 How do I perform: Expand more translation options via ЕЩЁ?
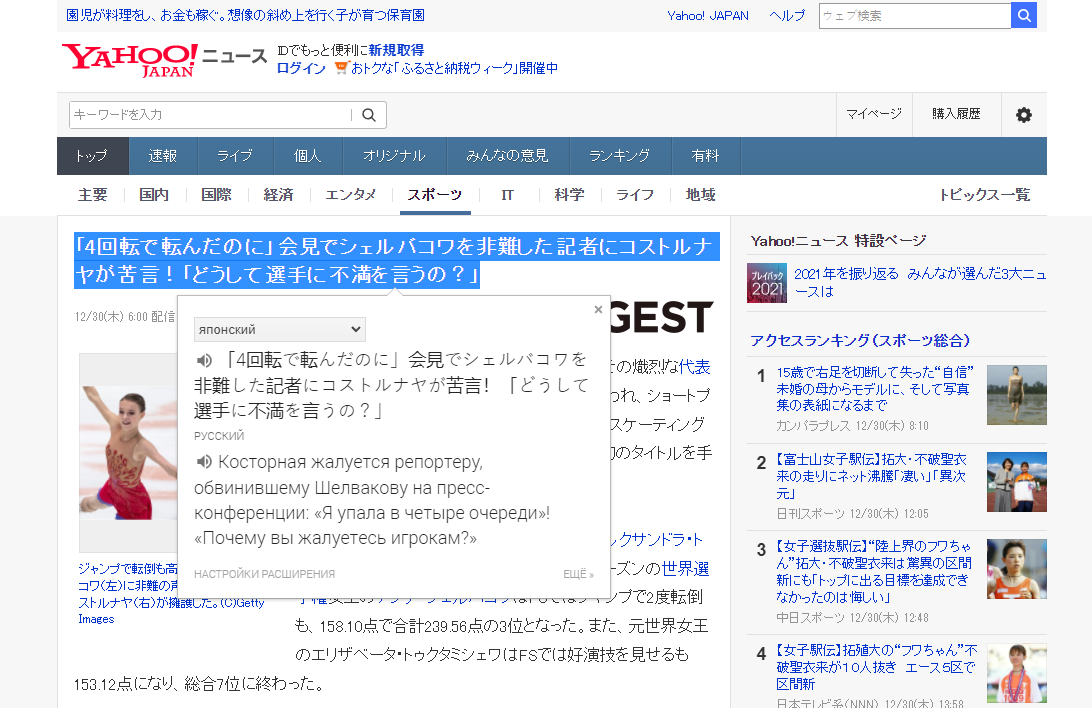578,575
